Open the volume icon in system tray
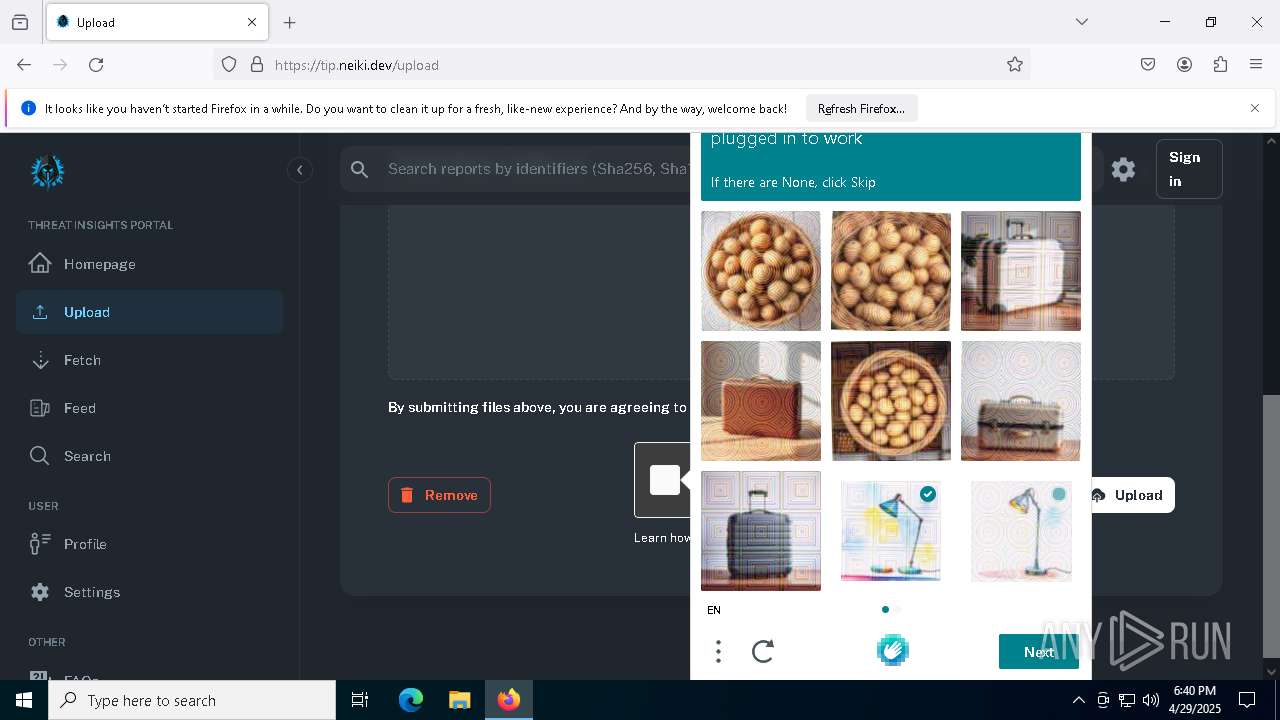The height and width of the screenshot is (720, 1280). [x=1151, y=700]
